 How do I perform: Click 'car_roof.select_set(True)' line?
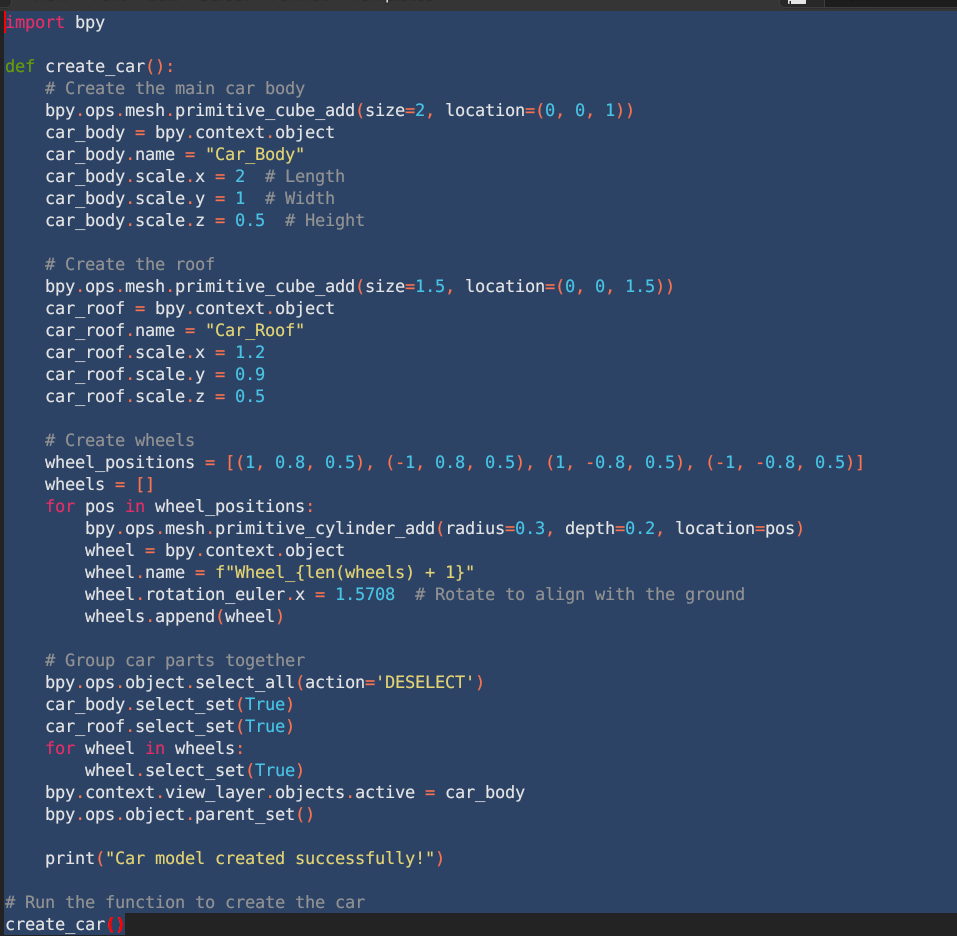[169, 726]
